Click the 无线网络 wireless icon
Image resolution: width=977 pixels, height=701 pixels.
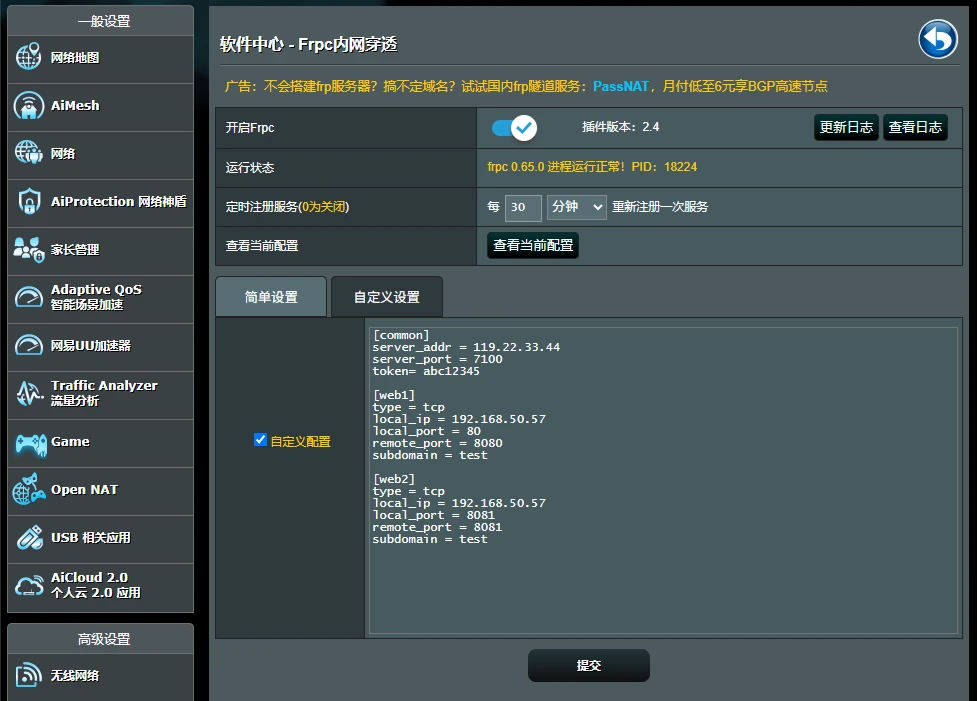(29, 675)
